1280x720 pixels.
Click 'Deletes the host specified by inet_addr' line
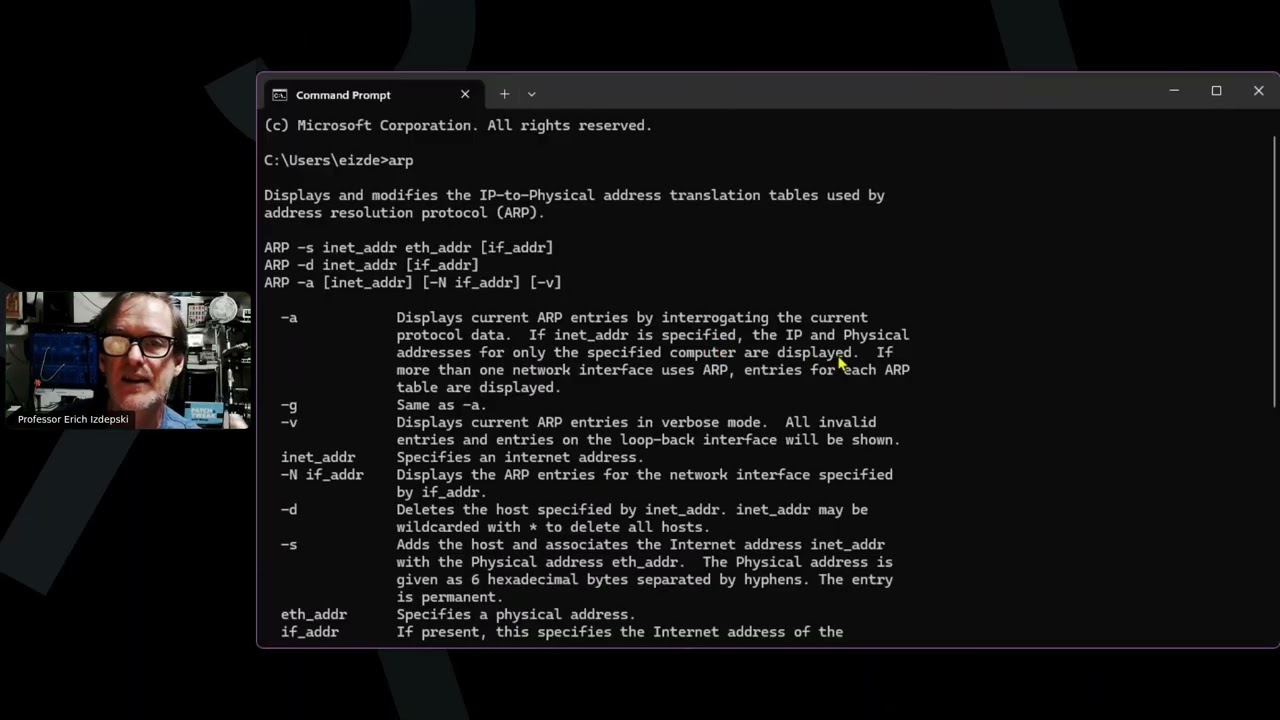point(632,510)
